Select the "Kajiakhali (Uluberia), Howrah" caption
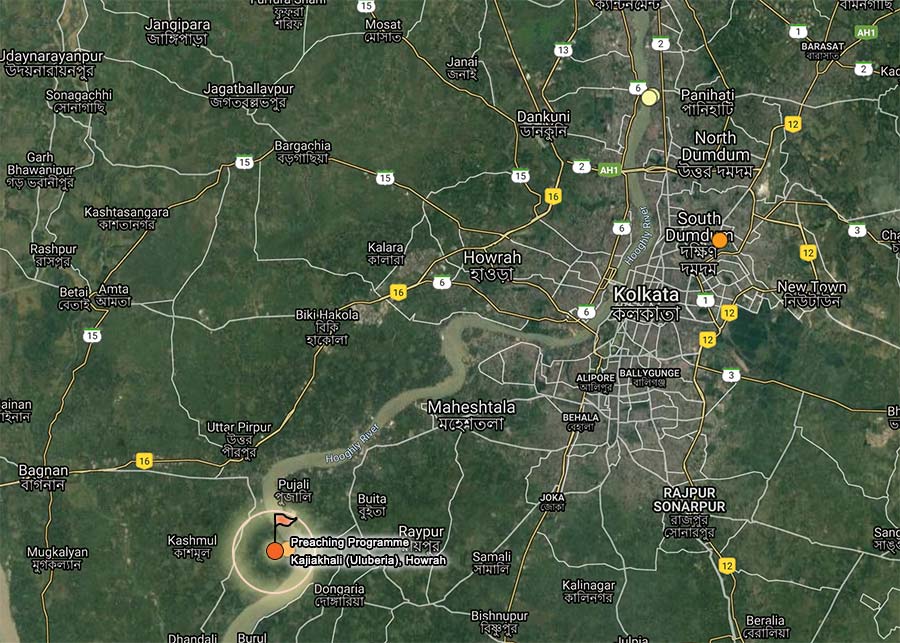 [368, 560]
